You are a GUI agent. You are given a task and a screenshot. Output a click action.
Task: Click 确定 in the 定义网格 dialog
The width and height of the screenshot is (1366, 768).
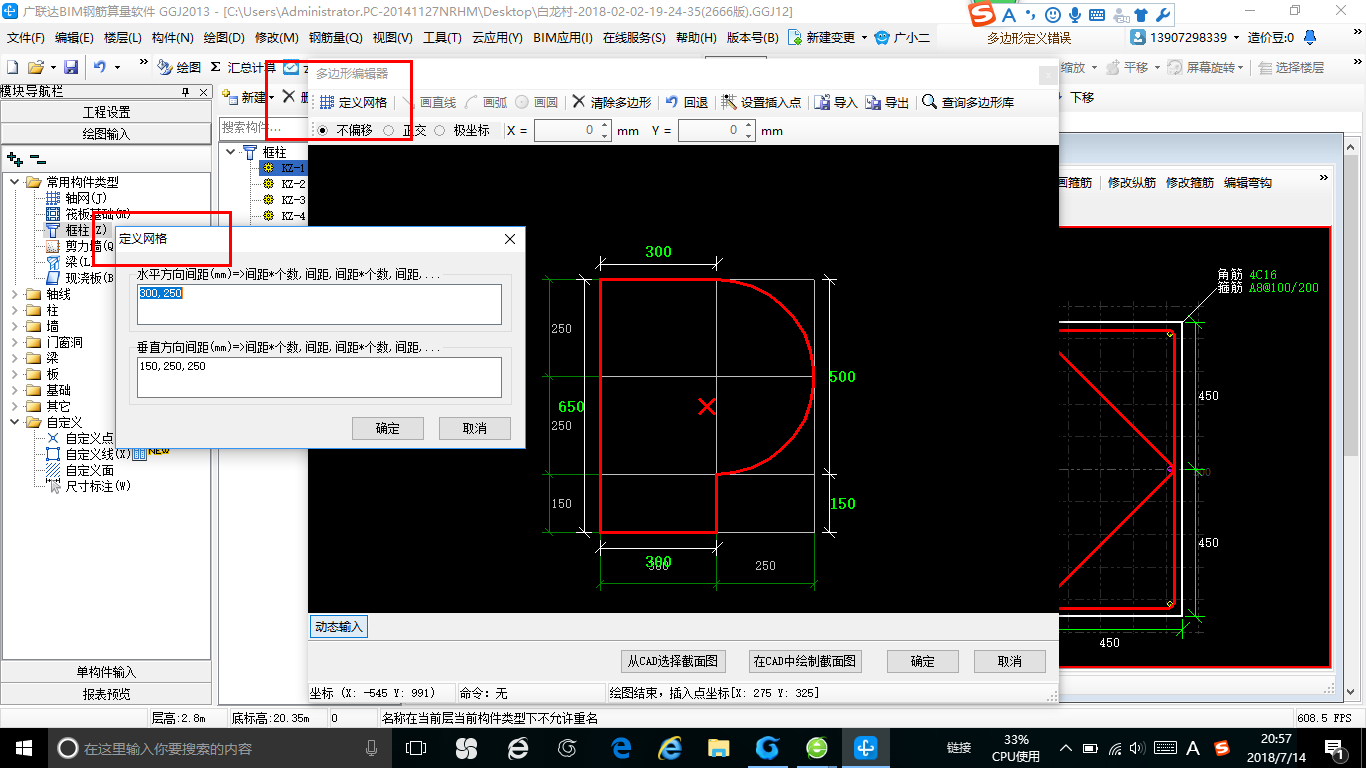point(388,428)
